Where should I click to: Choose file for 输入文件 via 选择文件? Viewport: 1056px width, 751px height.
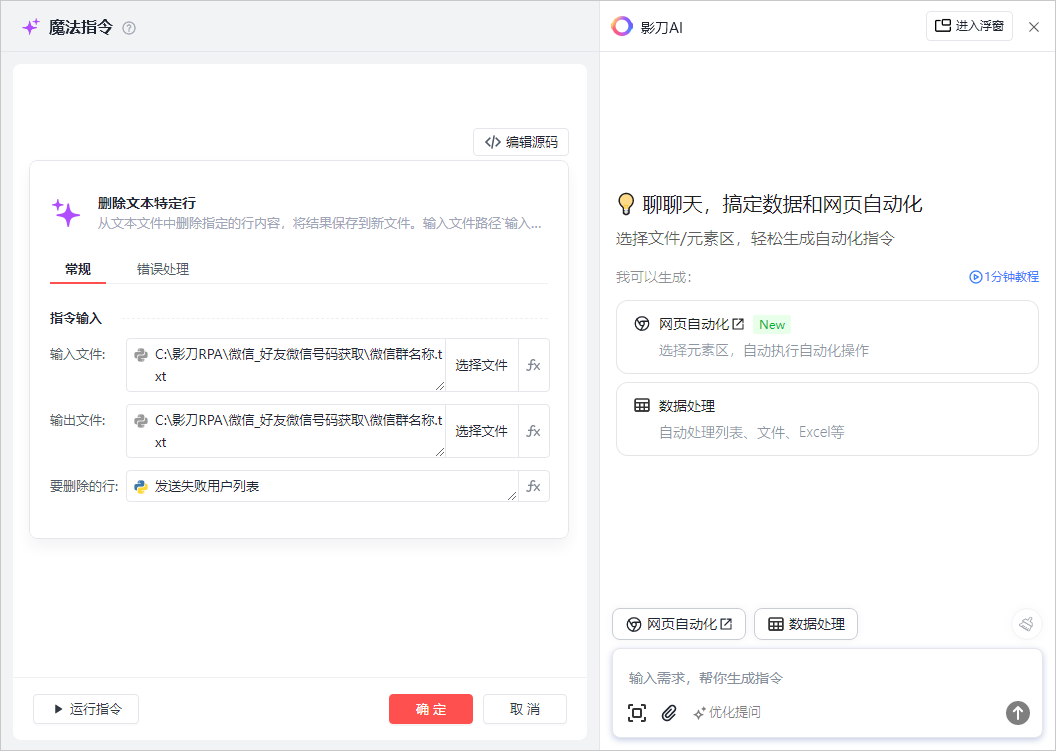(482, 365)
